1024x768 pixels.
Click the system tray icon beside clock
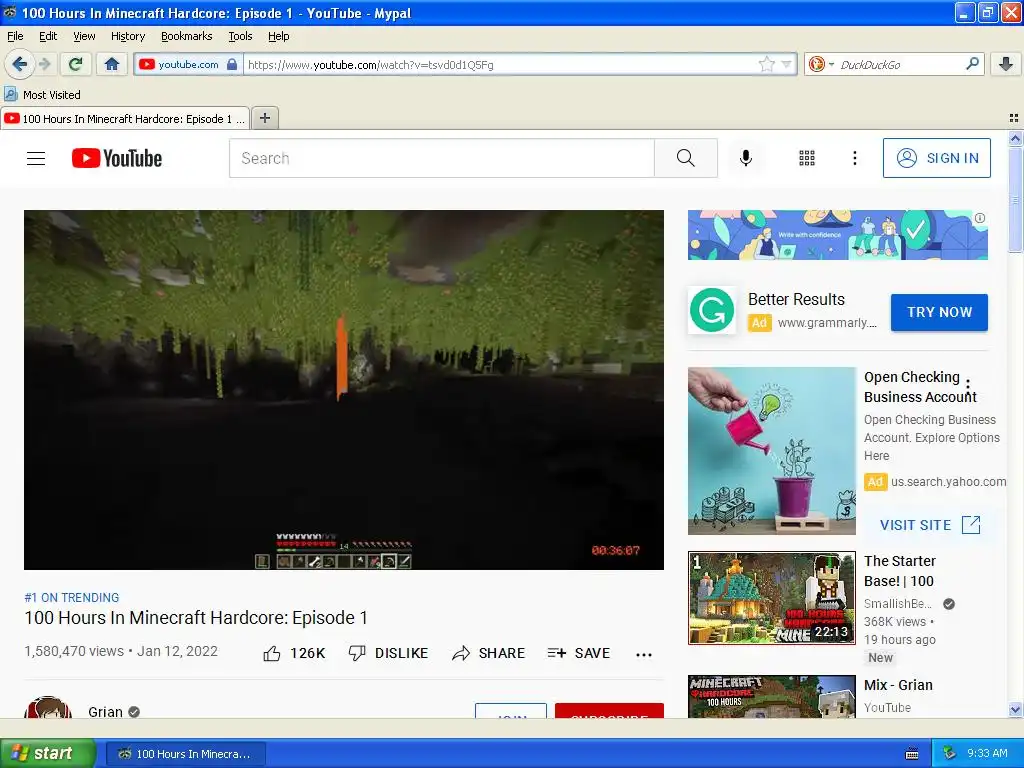[x=950, y=754]
